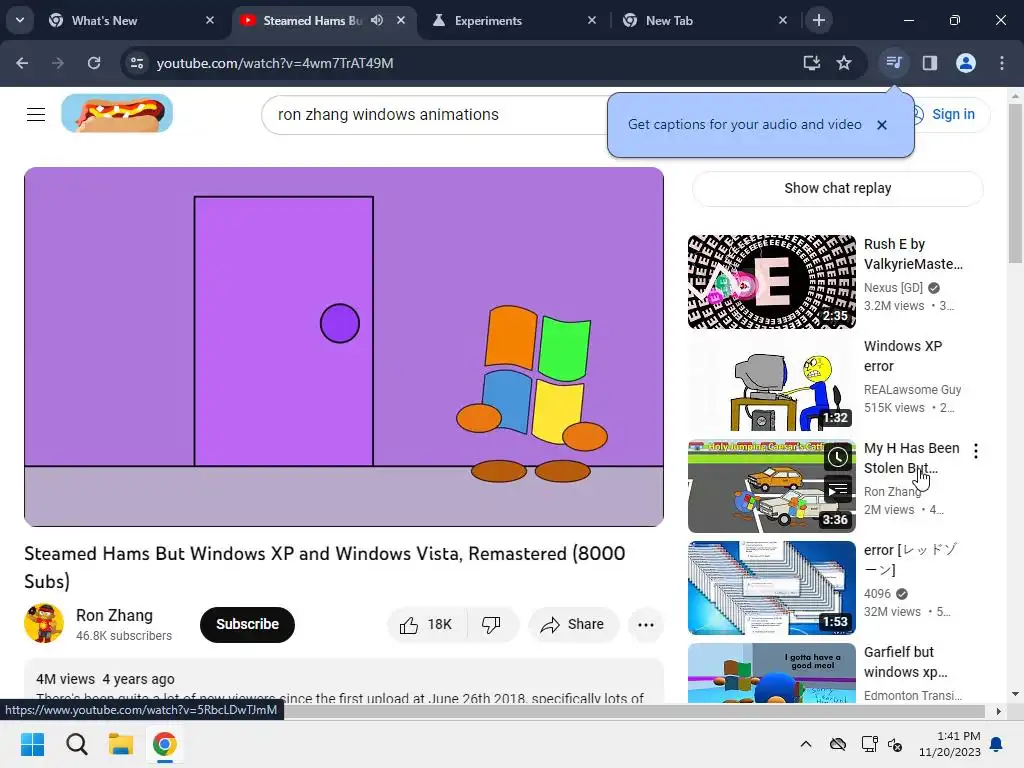This screenshot has width=1024, height=768.
Task: Open more actions ellipsis under video
Action: pos(646,625)
